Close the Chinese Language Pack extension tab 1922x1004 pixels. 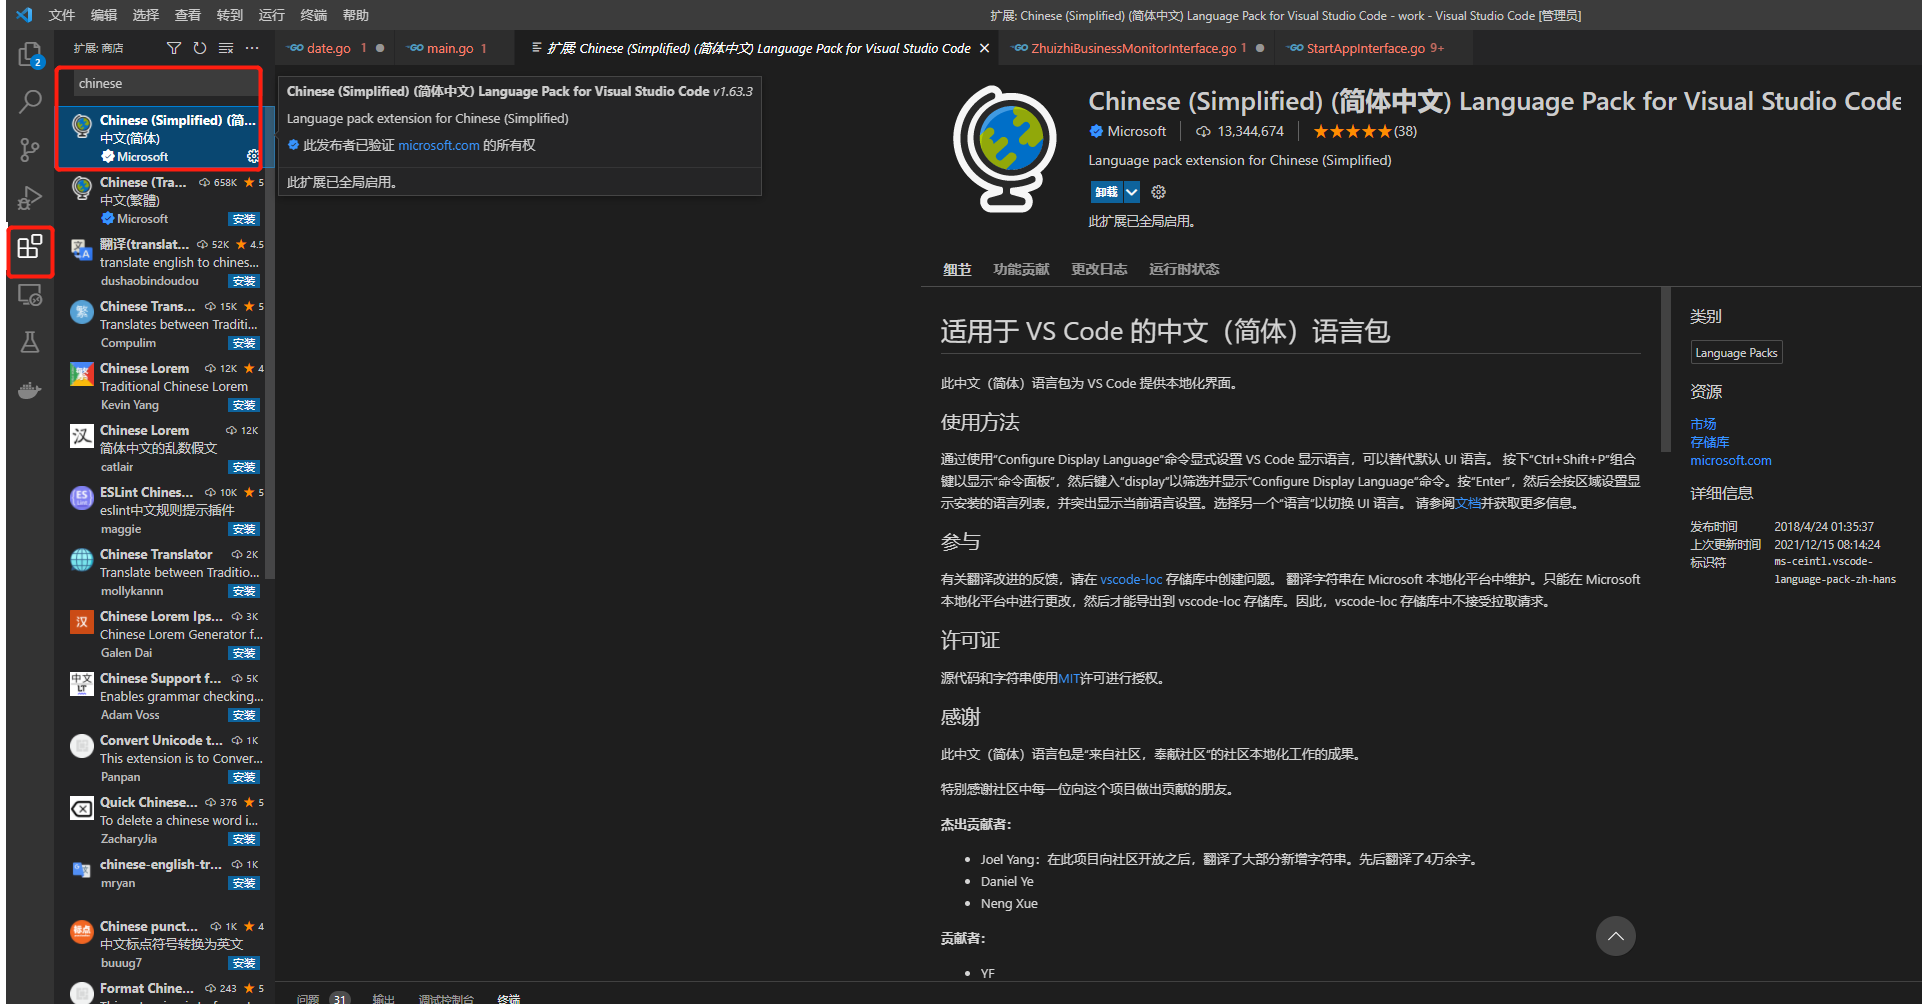point(984,48)
